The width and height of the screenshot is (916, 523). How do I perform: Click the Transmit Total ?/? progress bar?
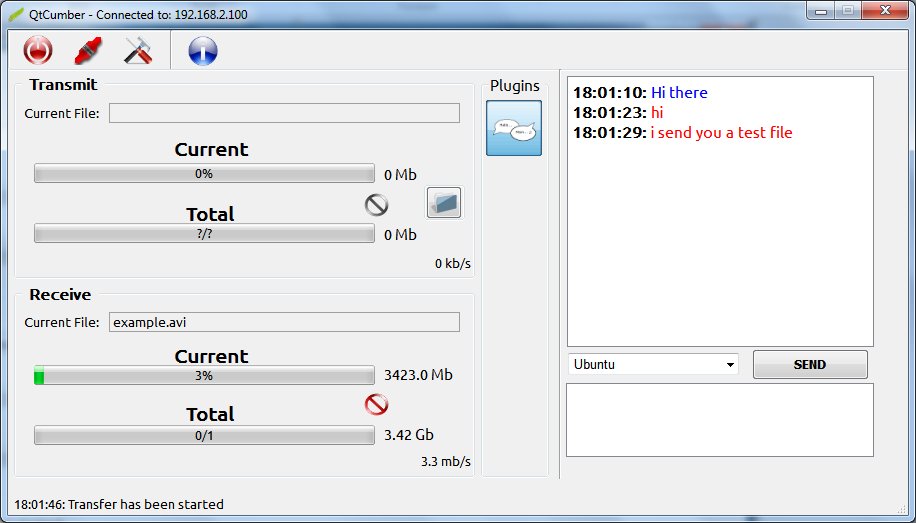coord(204,234)
